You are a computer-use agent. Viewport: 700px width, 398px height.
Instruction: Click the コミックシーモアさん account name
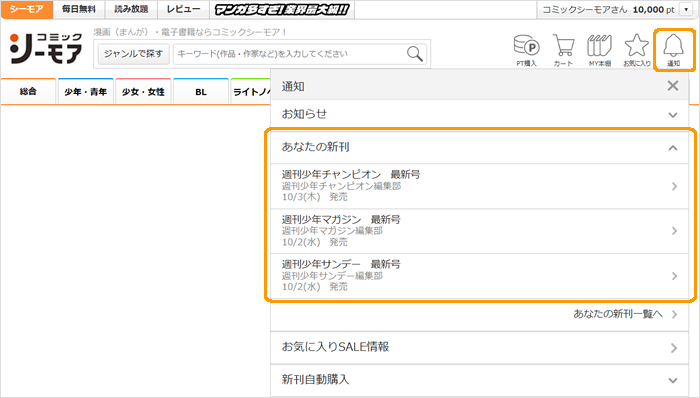click(584, 9)
